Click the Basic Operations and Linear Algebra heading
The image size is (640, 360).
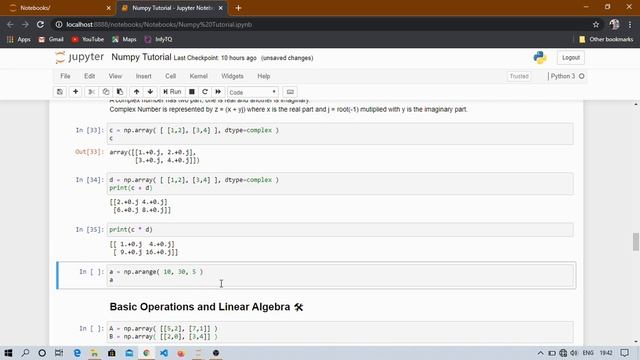click(x=206, y=307)
